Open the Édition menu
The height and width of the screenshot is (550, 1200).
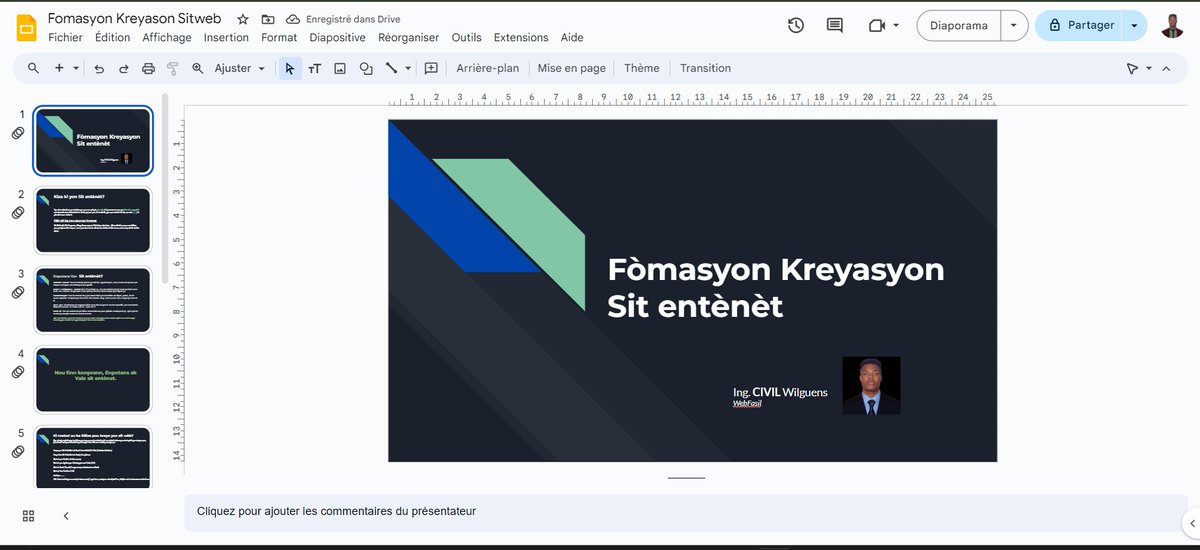(x=112, y=37)
